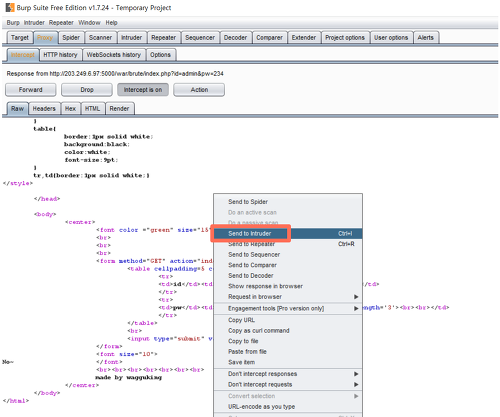This screenshot has height=417, width=500.
Task: Open the User options tab
Action: [x=391, y=38]
